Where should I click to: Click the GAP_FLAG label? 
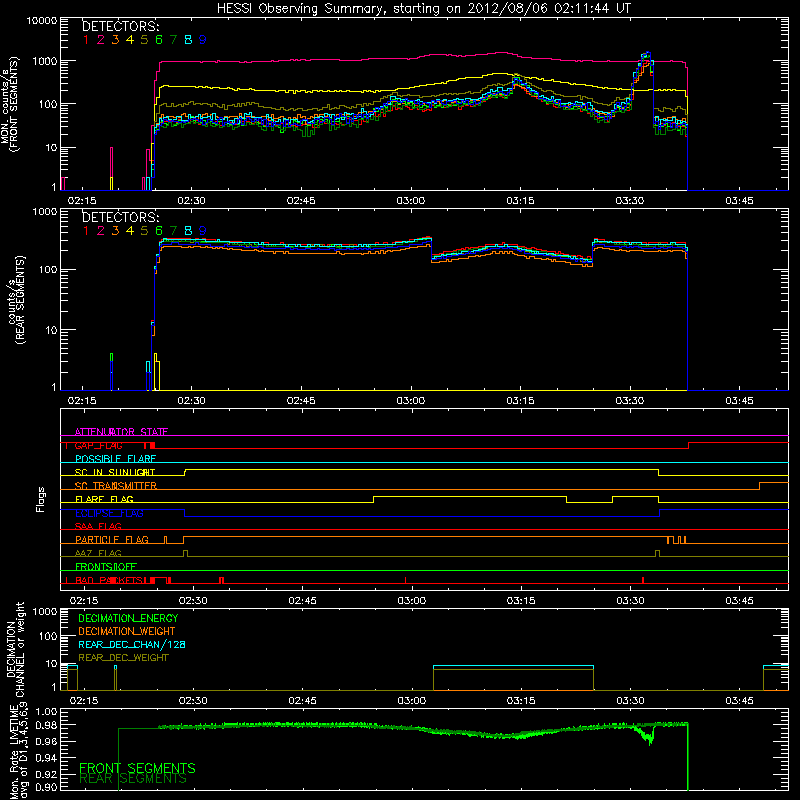tap(98, 445)
